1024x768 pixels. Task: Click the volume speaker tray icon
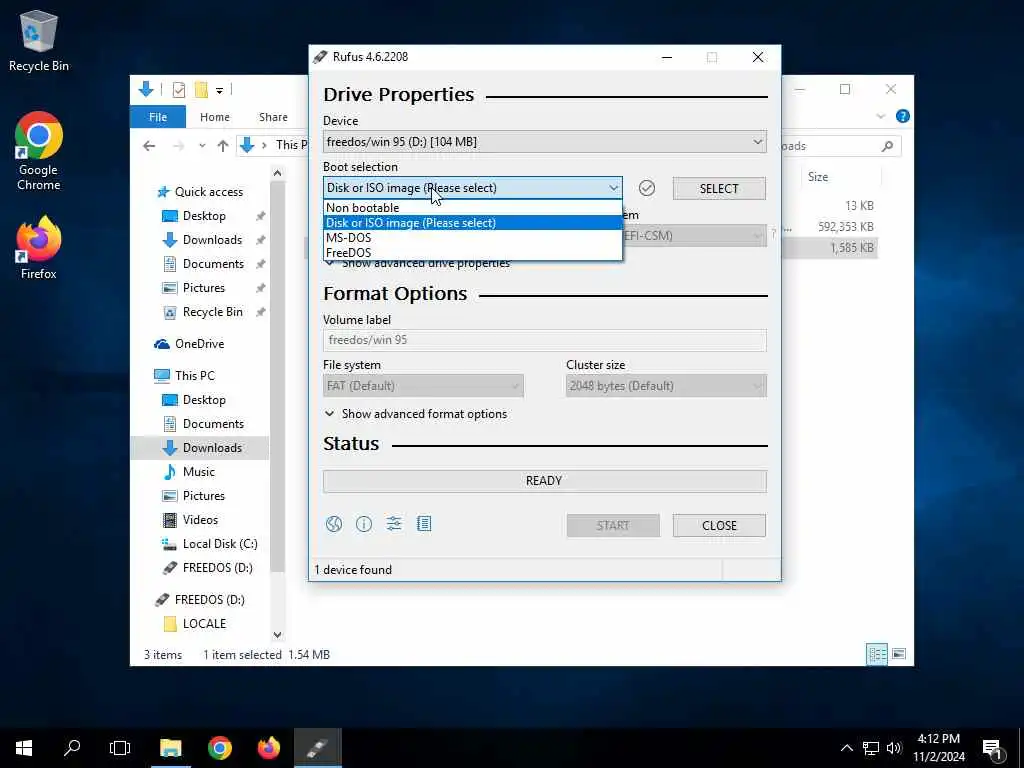894,748
